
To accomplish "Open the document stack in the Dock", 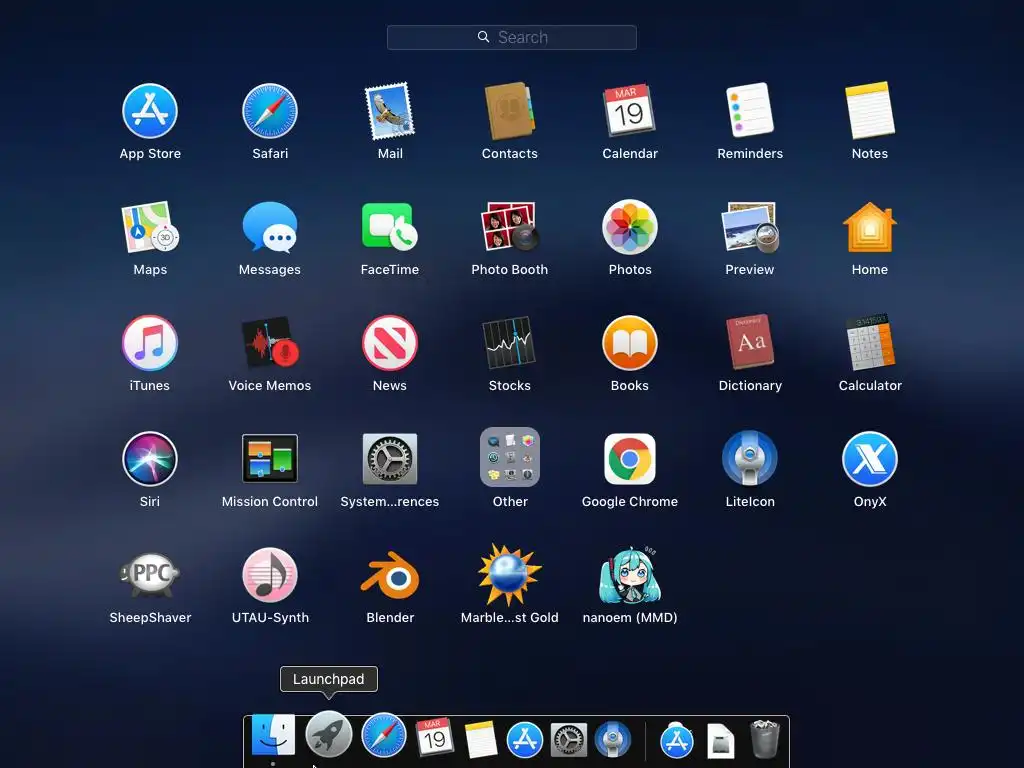I will (721, 741).
